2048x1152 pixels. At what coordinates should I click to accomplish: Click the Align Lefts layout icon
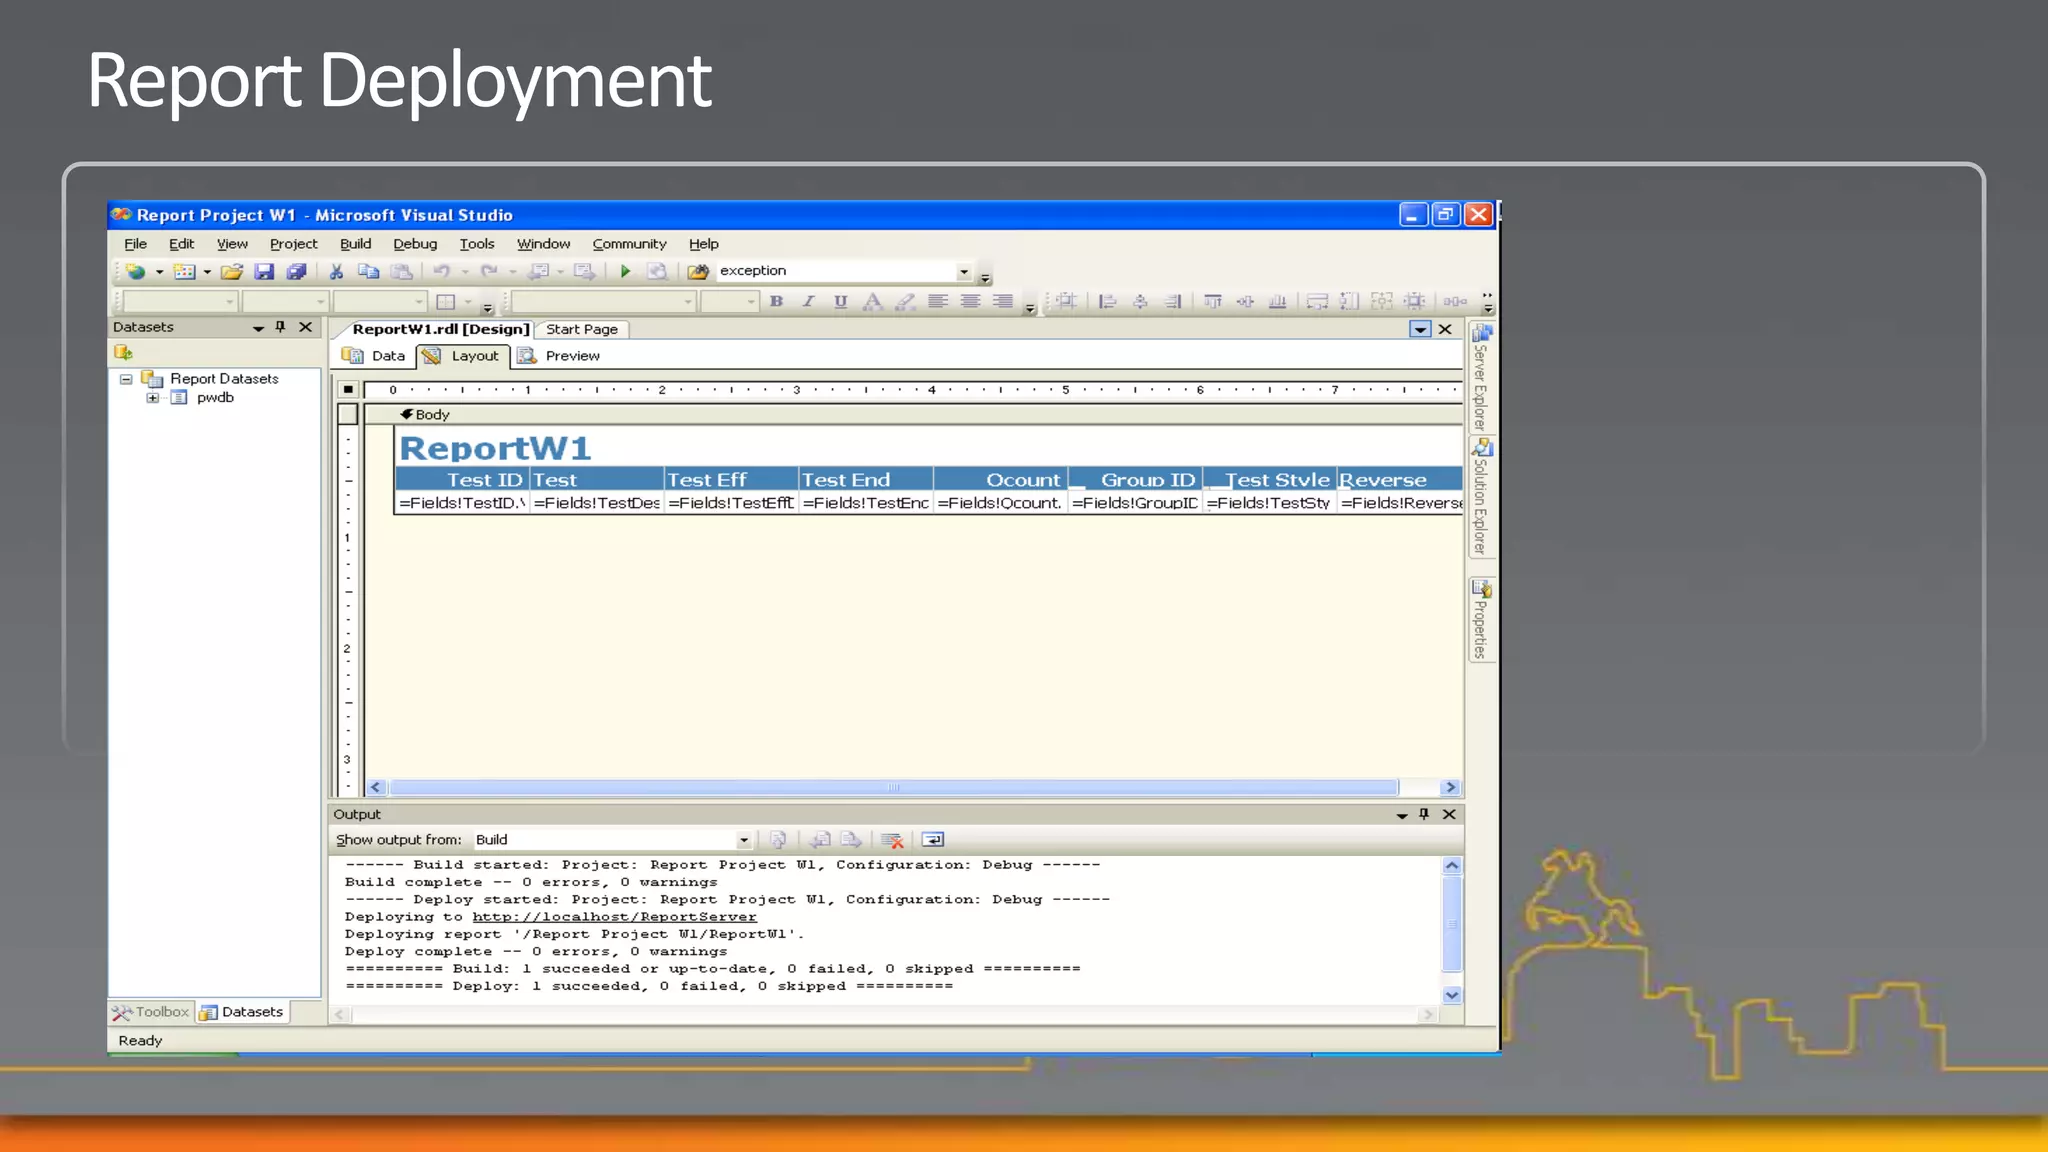tap(1107, 301)
